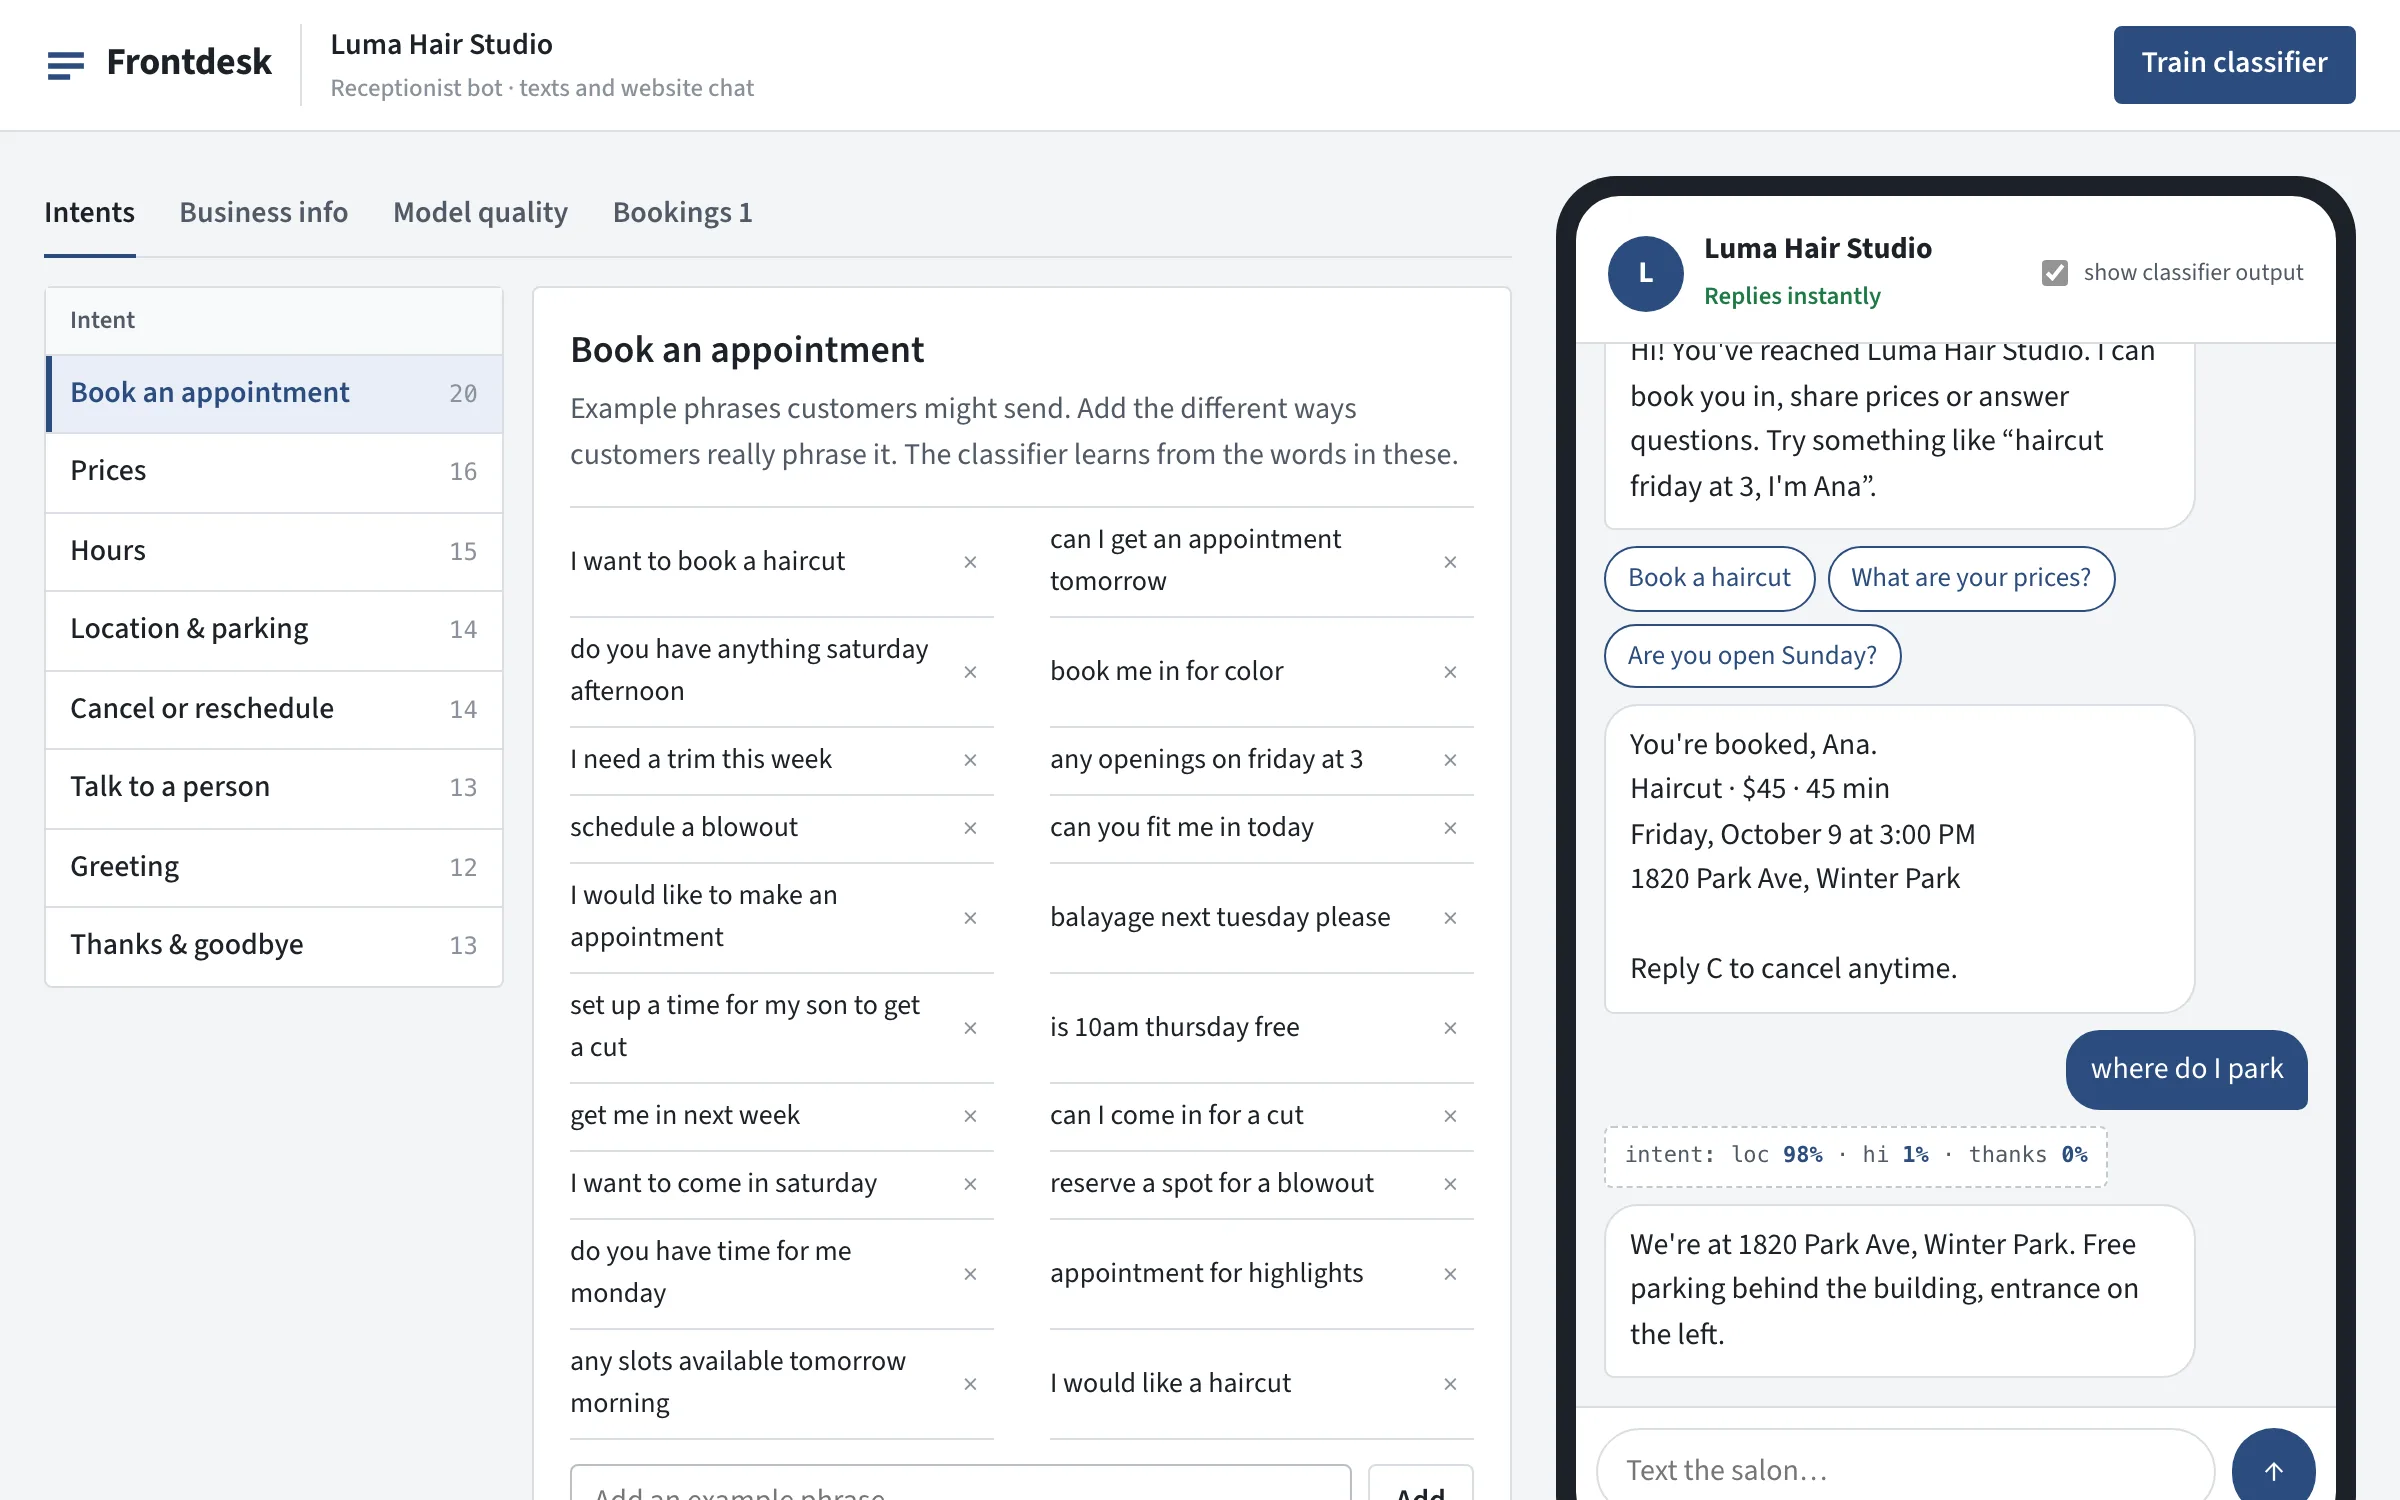Select the Greeting intent

[x=274, y=868]
